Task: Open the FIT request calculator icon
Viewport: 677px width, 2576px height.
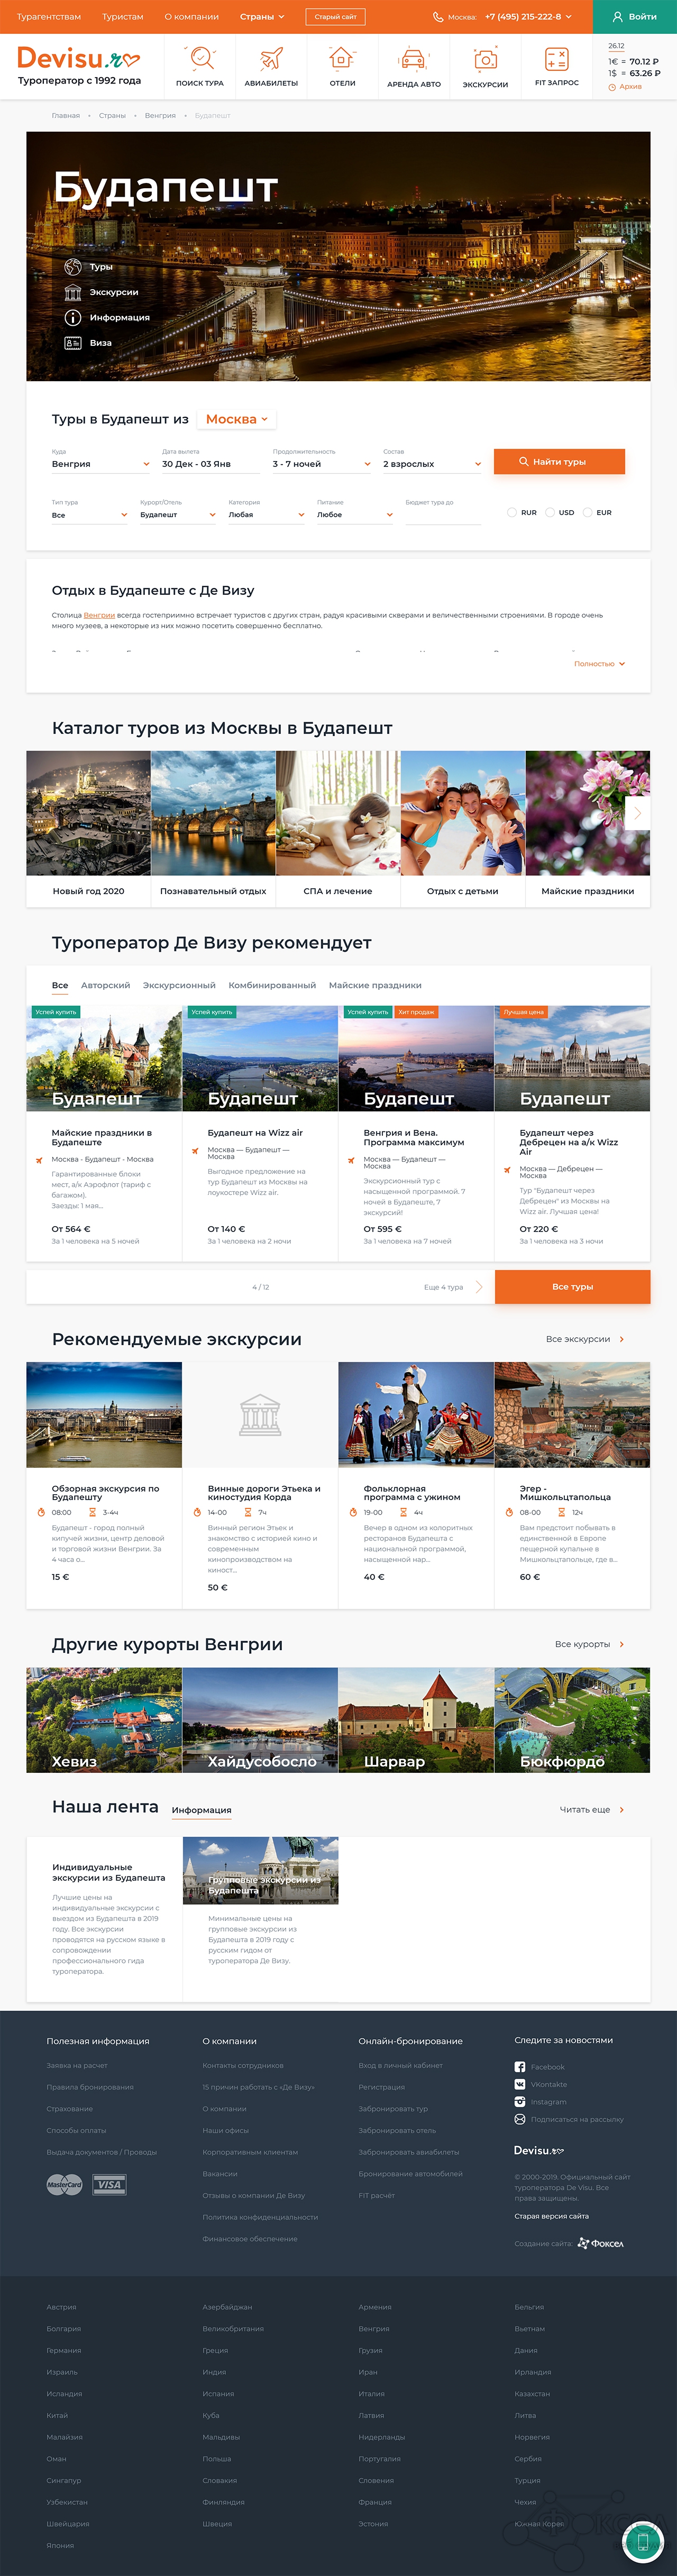Action: click(557, 58)
